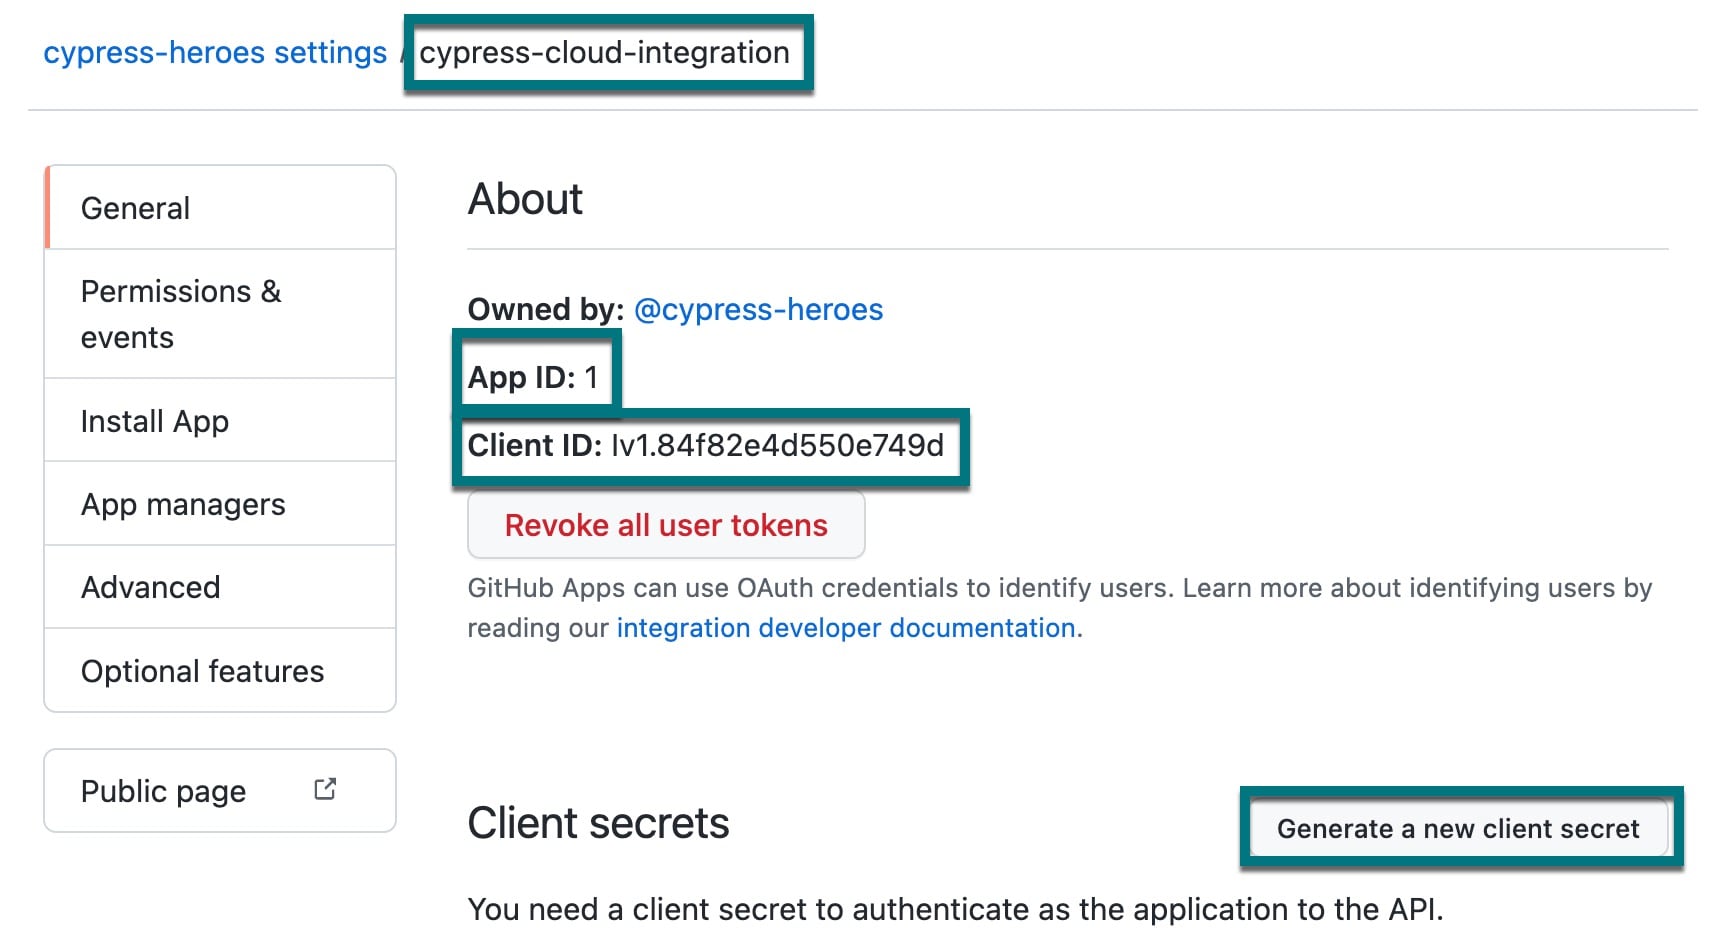
Task: Click the client secret authentication description text
Action: pos(955,909)
